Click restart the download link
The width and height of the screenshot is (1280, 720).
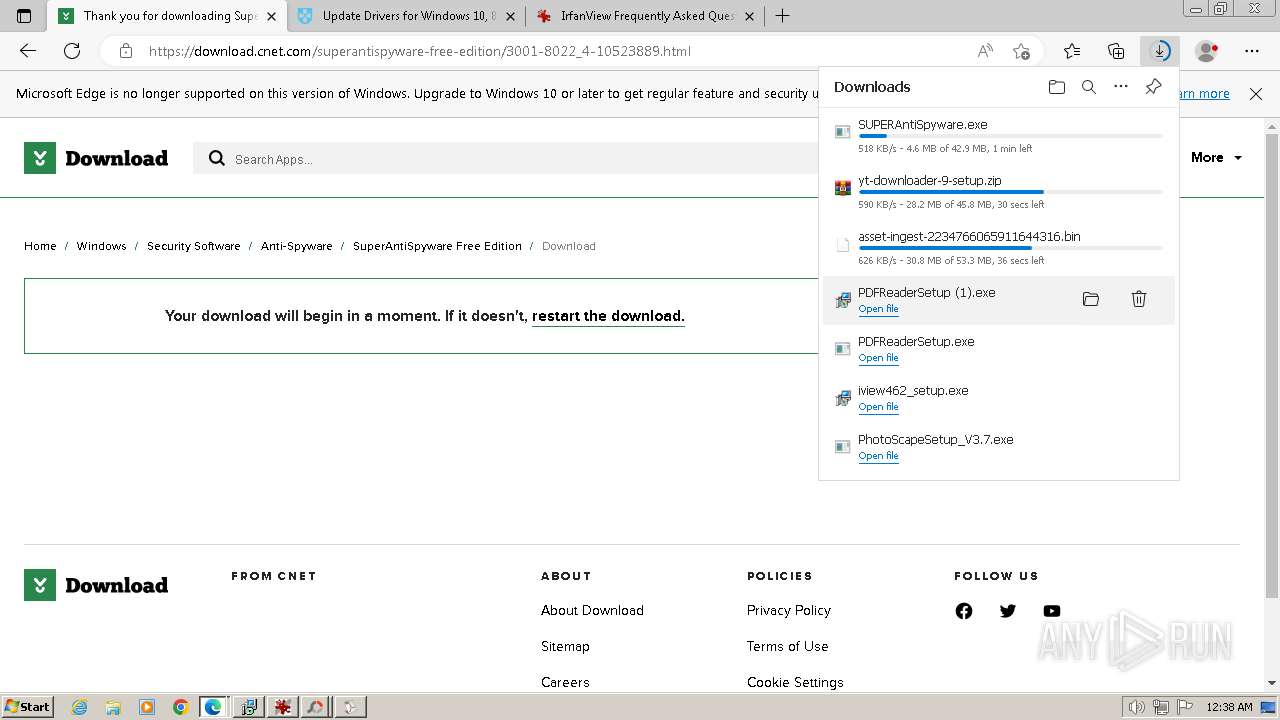pos(608,316)
